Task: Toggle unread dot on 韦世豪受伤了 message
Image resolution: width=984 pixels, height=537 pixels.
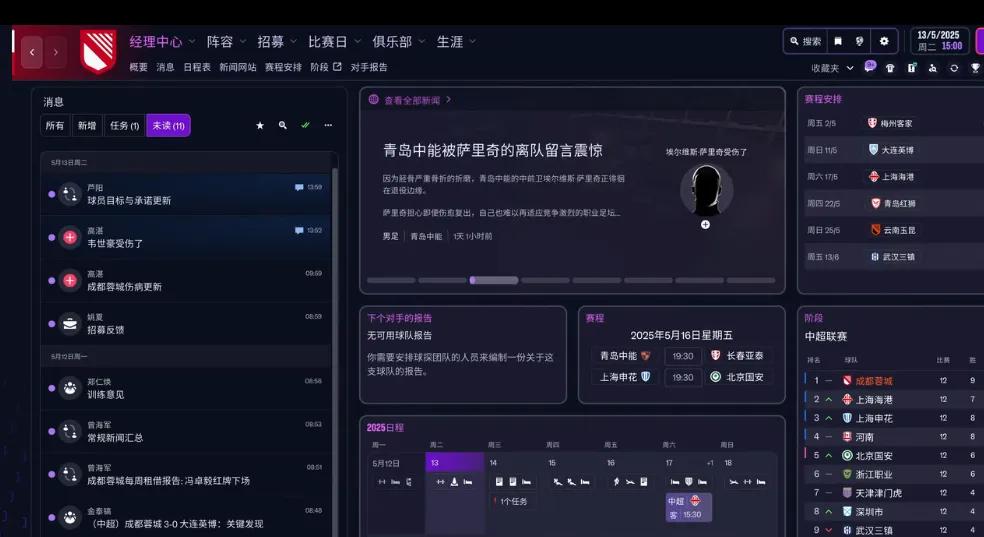Action: coord(51,237)
